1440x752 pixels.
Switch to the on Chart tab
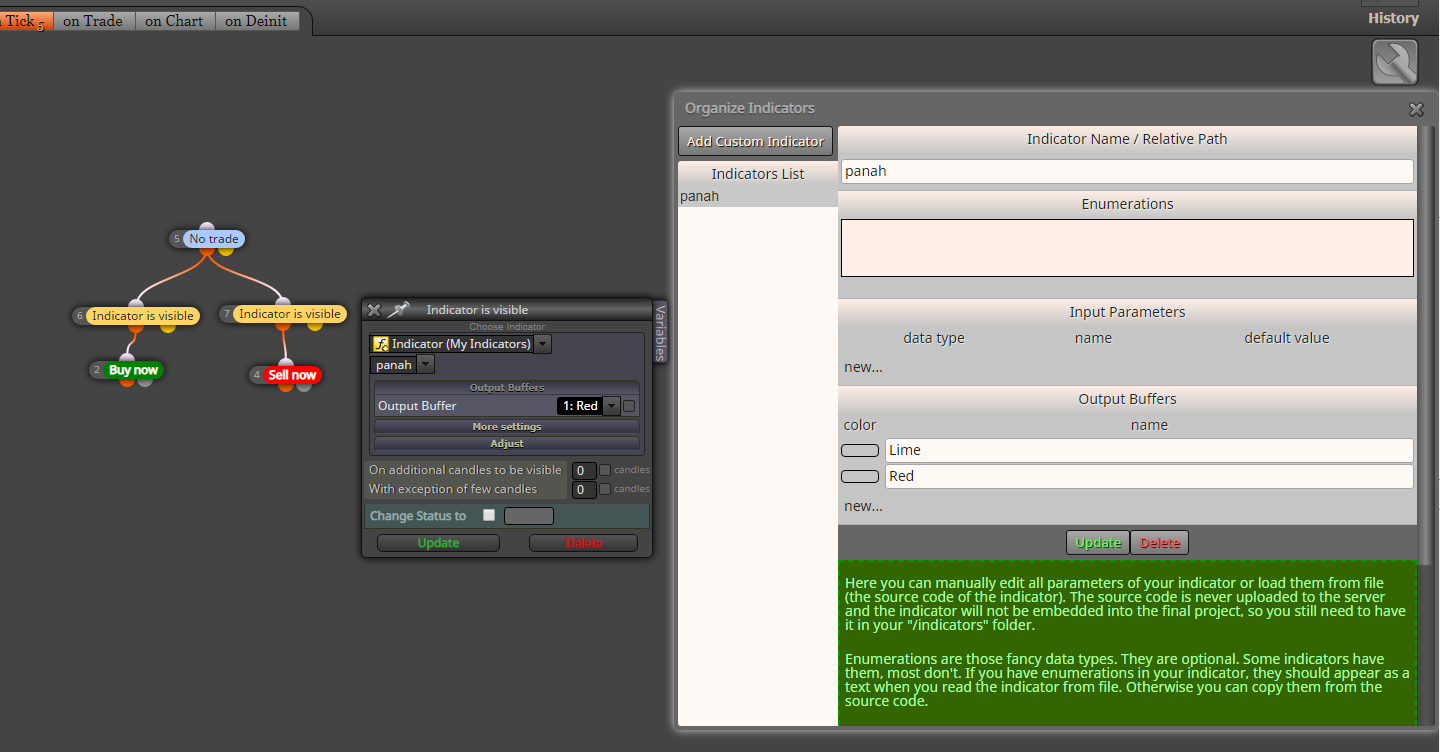tap(174, 21)
